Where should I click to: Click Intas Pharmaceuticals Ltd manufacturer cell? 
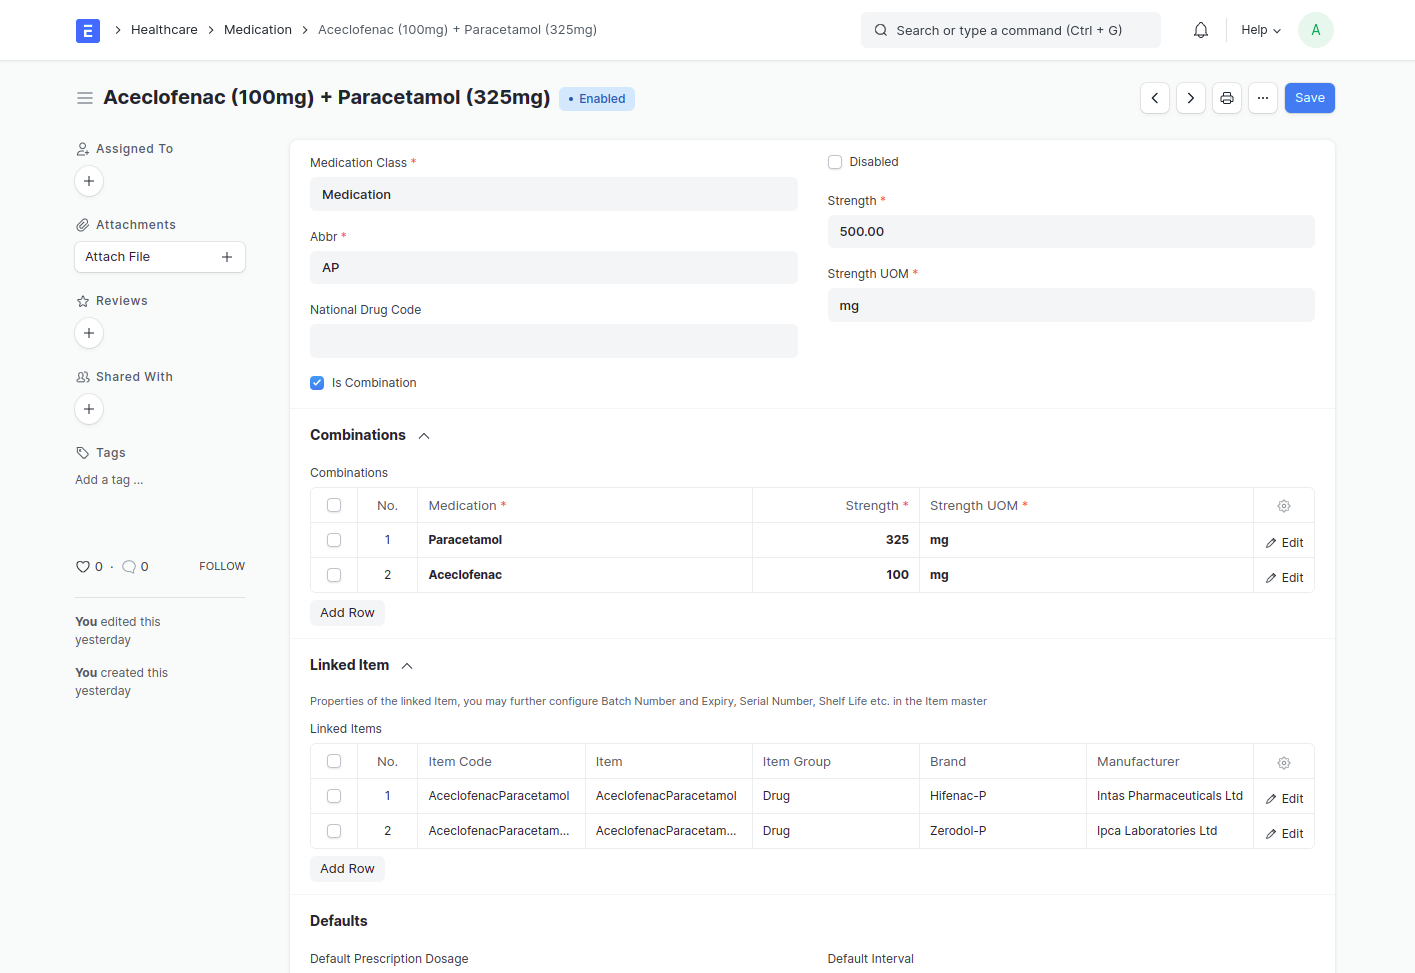(x=1170, y=796)
